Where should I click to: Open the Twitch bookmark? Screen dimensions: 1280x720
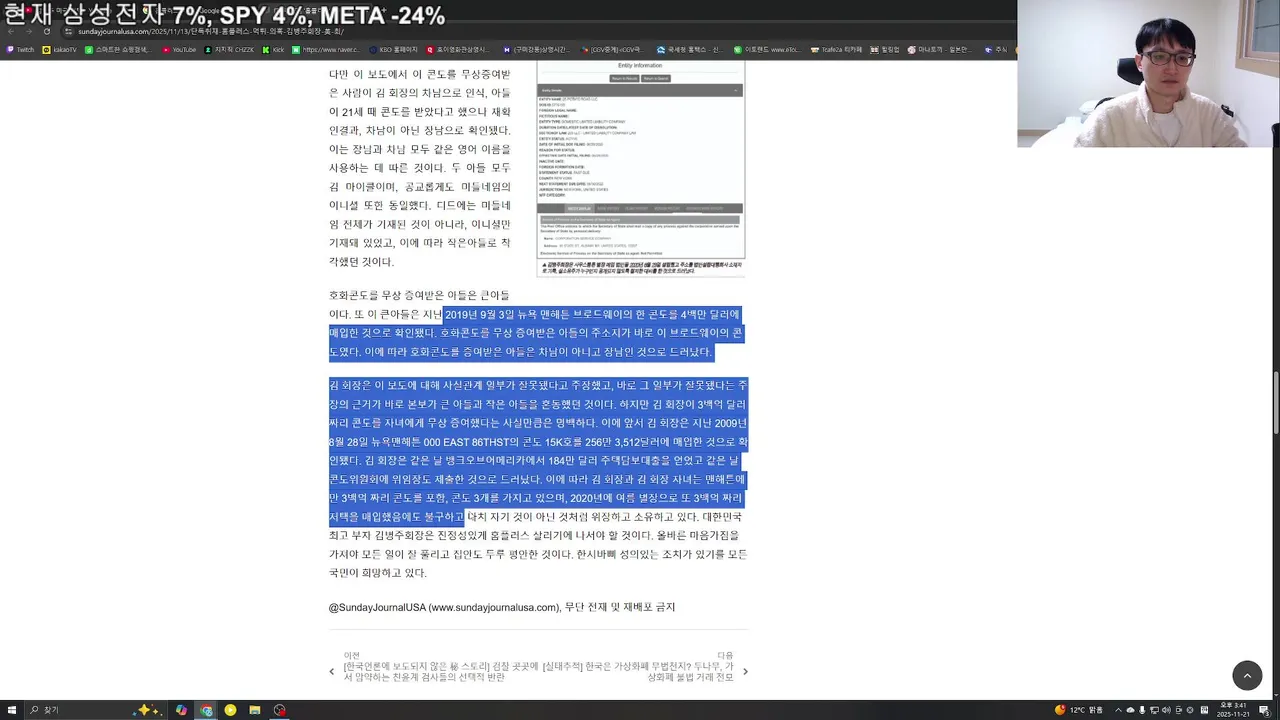pyautogui.click(x=20, y=49)
